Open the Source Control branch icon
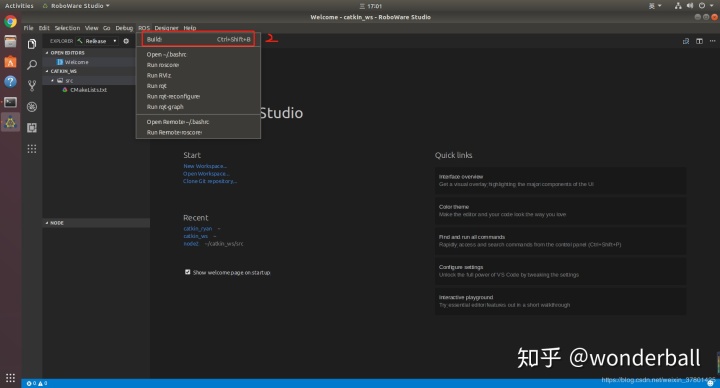The width and height of the screenshot is (720, 388). (32, 85)
